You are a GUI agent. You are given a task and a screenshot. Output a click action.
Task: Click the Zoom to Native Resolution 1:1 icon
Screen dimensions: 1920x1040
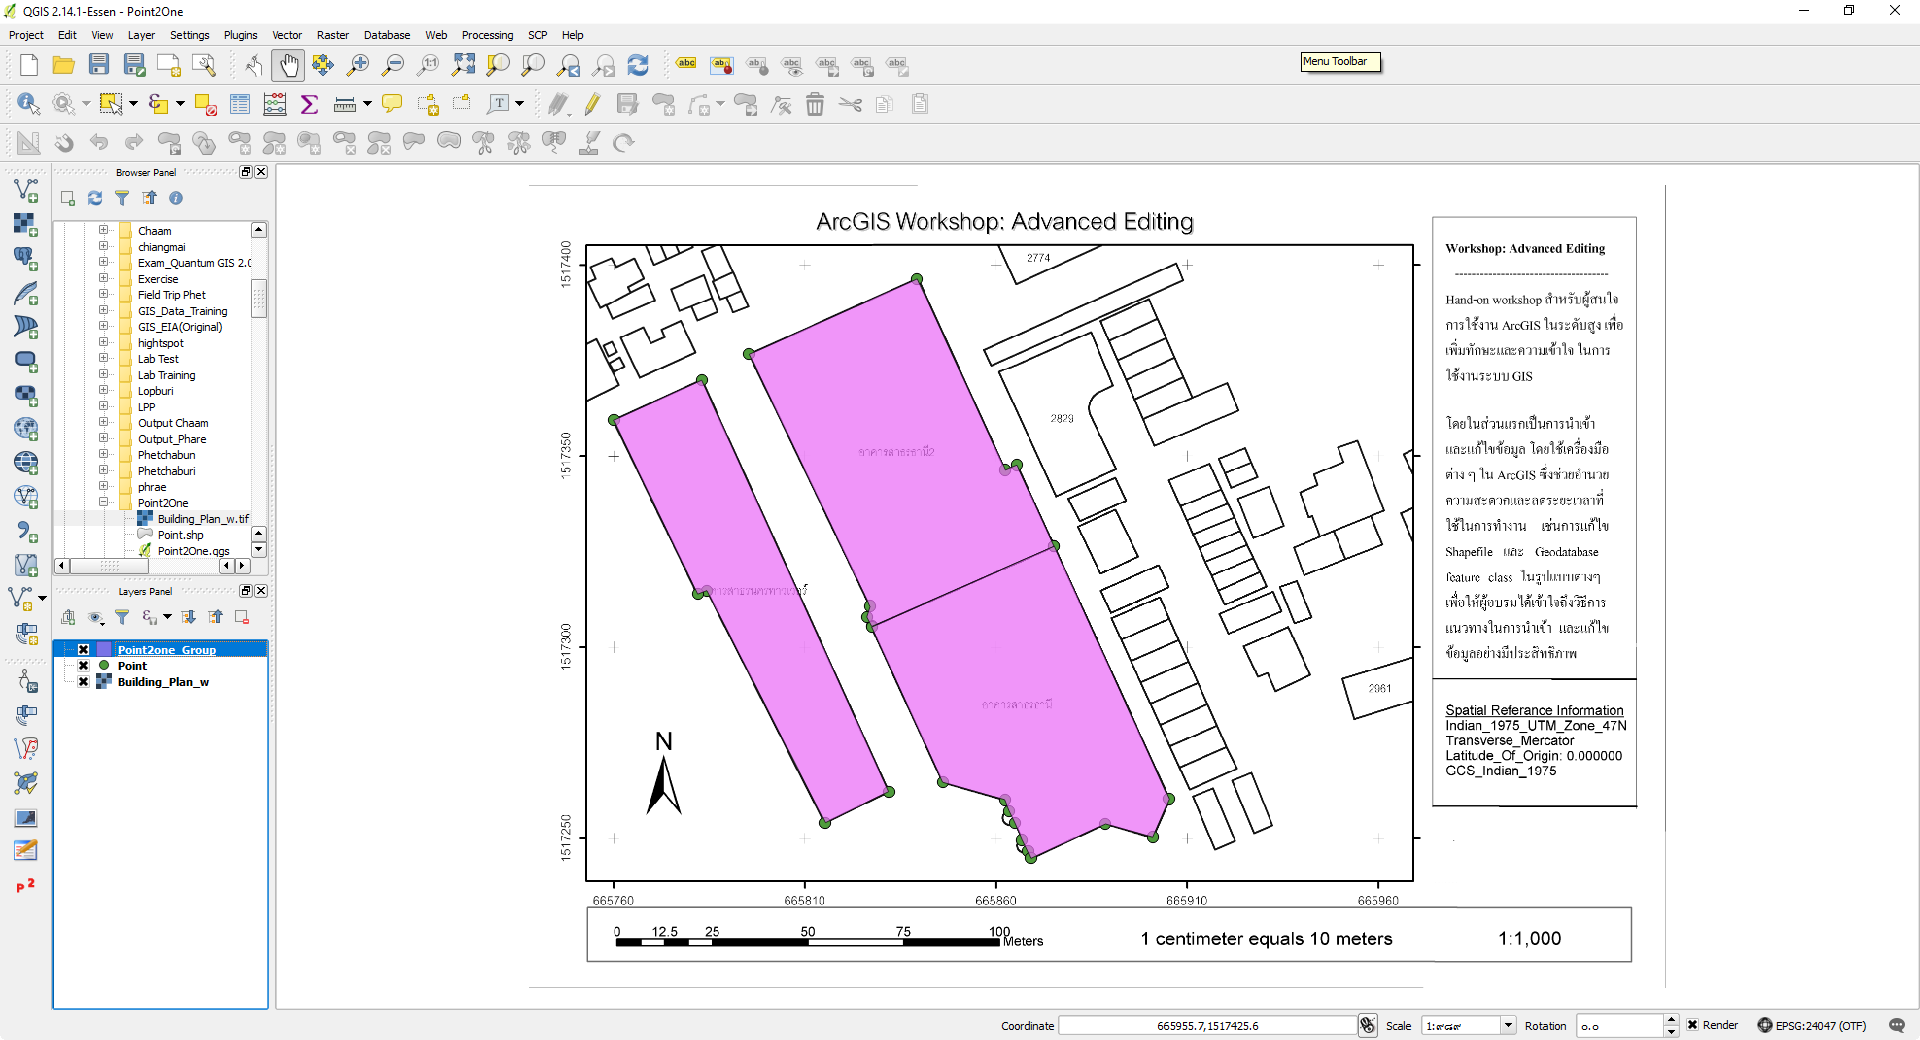pos(428,66)
